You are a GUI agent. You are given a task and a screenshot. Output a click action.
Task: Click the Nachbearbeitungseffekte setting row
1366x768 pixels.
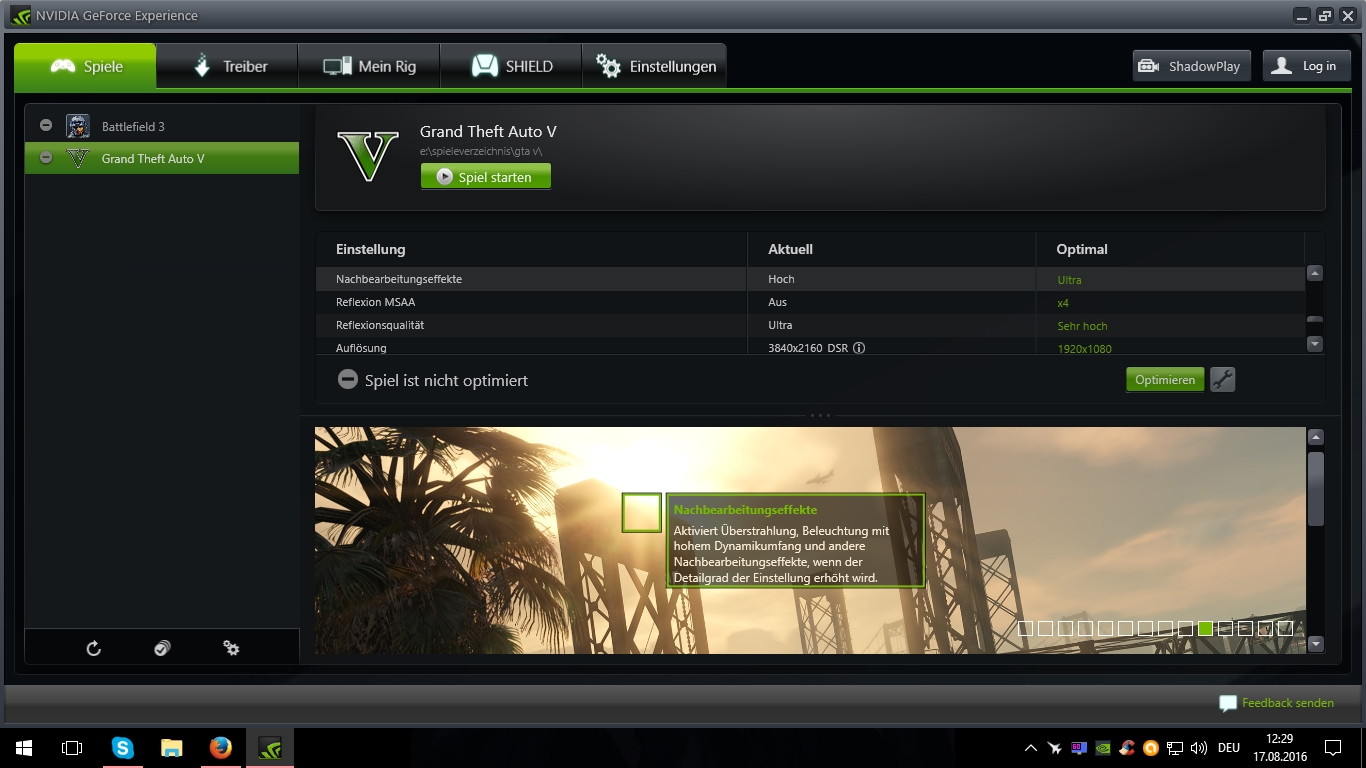pos(810,279)
